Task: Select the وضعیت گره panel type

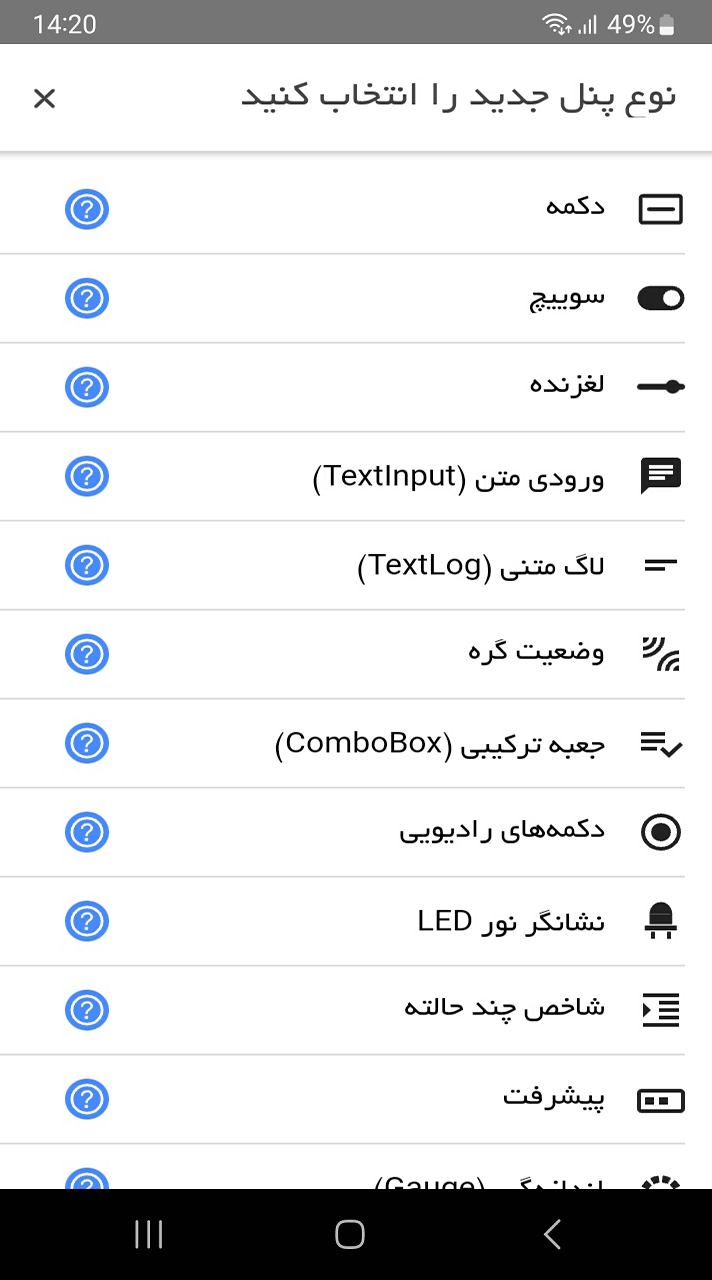Action: click(536, 654)
